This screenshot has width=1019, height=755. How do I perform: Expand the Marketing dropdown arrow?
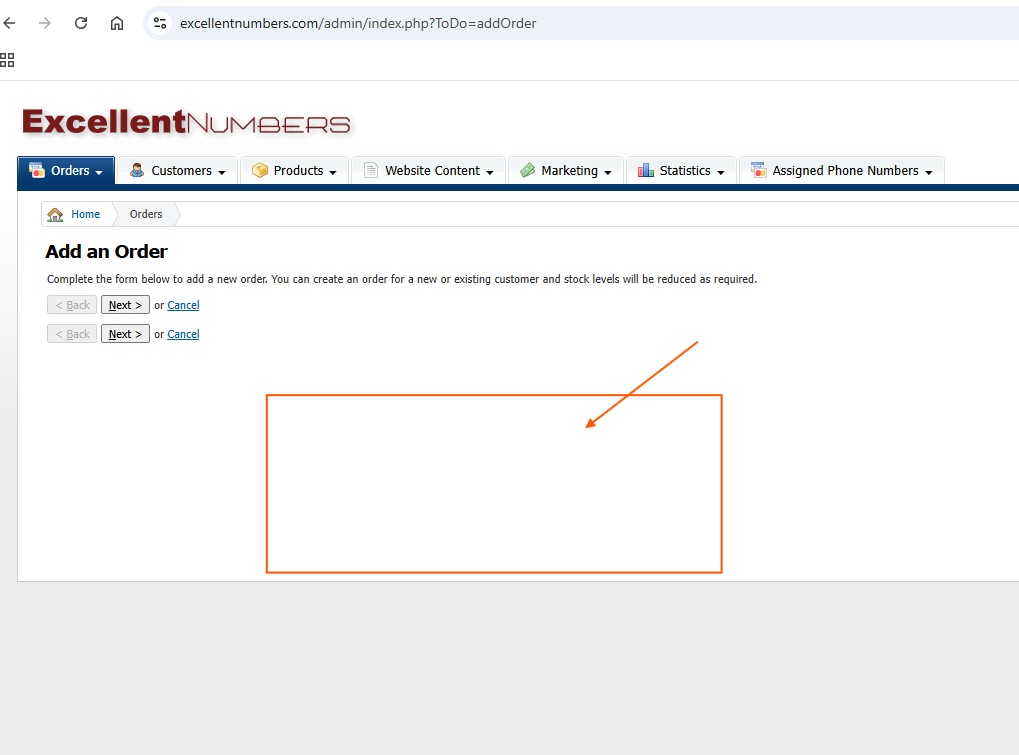(x=608, y=172)
